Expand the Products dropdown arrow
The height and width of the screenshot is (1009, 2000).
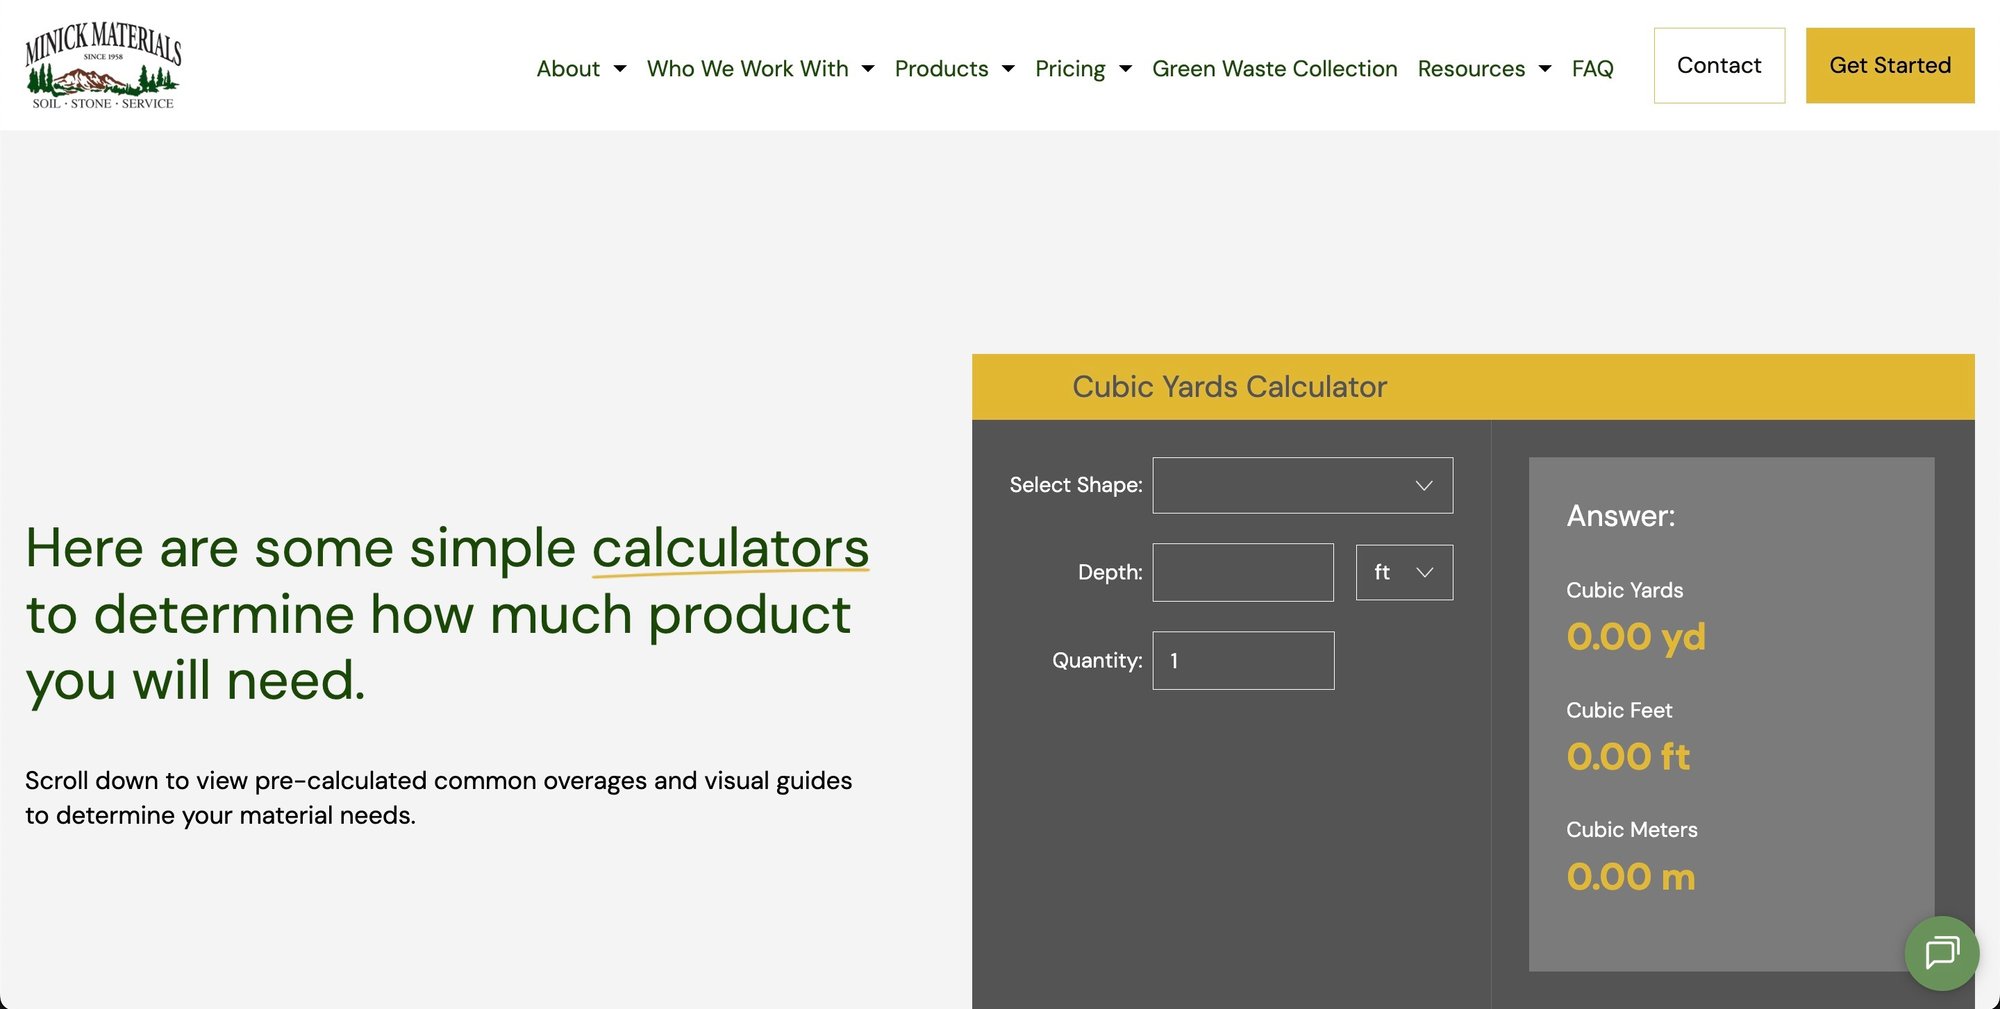tap(1008, 69)
